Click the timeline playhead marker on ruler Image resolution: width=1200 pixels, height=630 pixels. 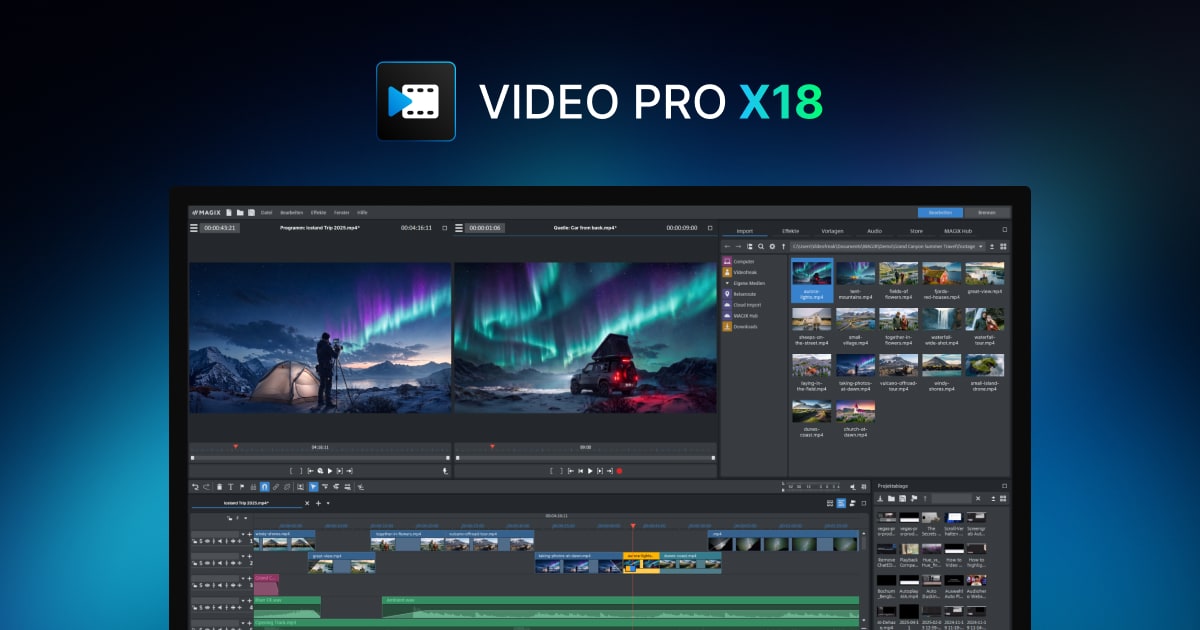tap(632, 525)
